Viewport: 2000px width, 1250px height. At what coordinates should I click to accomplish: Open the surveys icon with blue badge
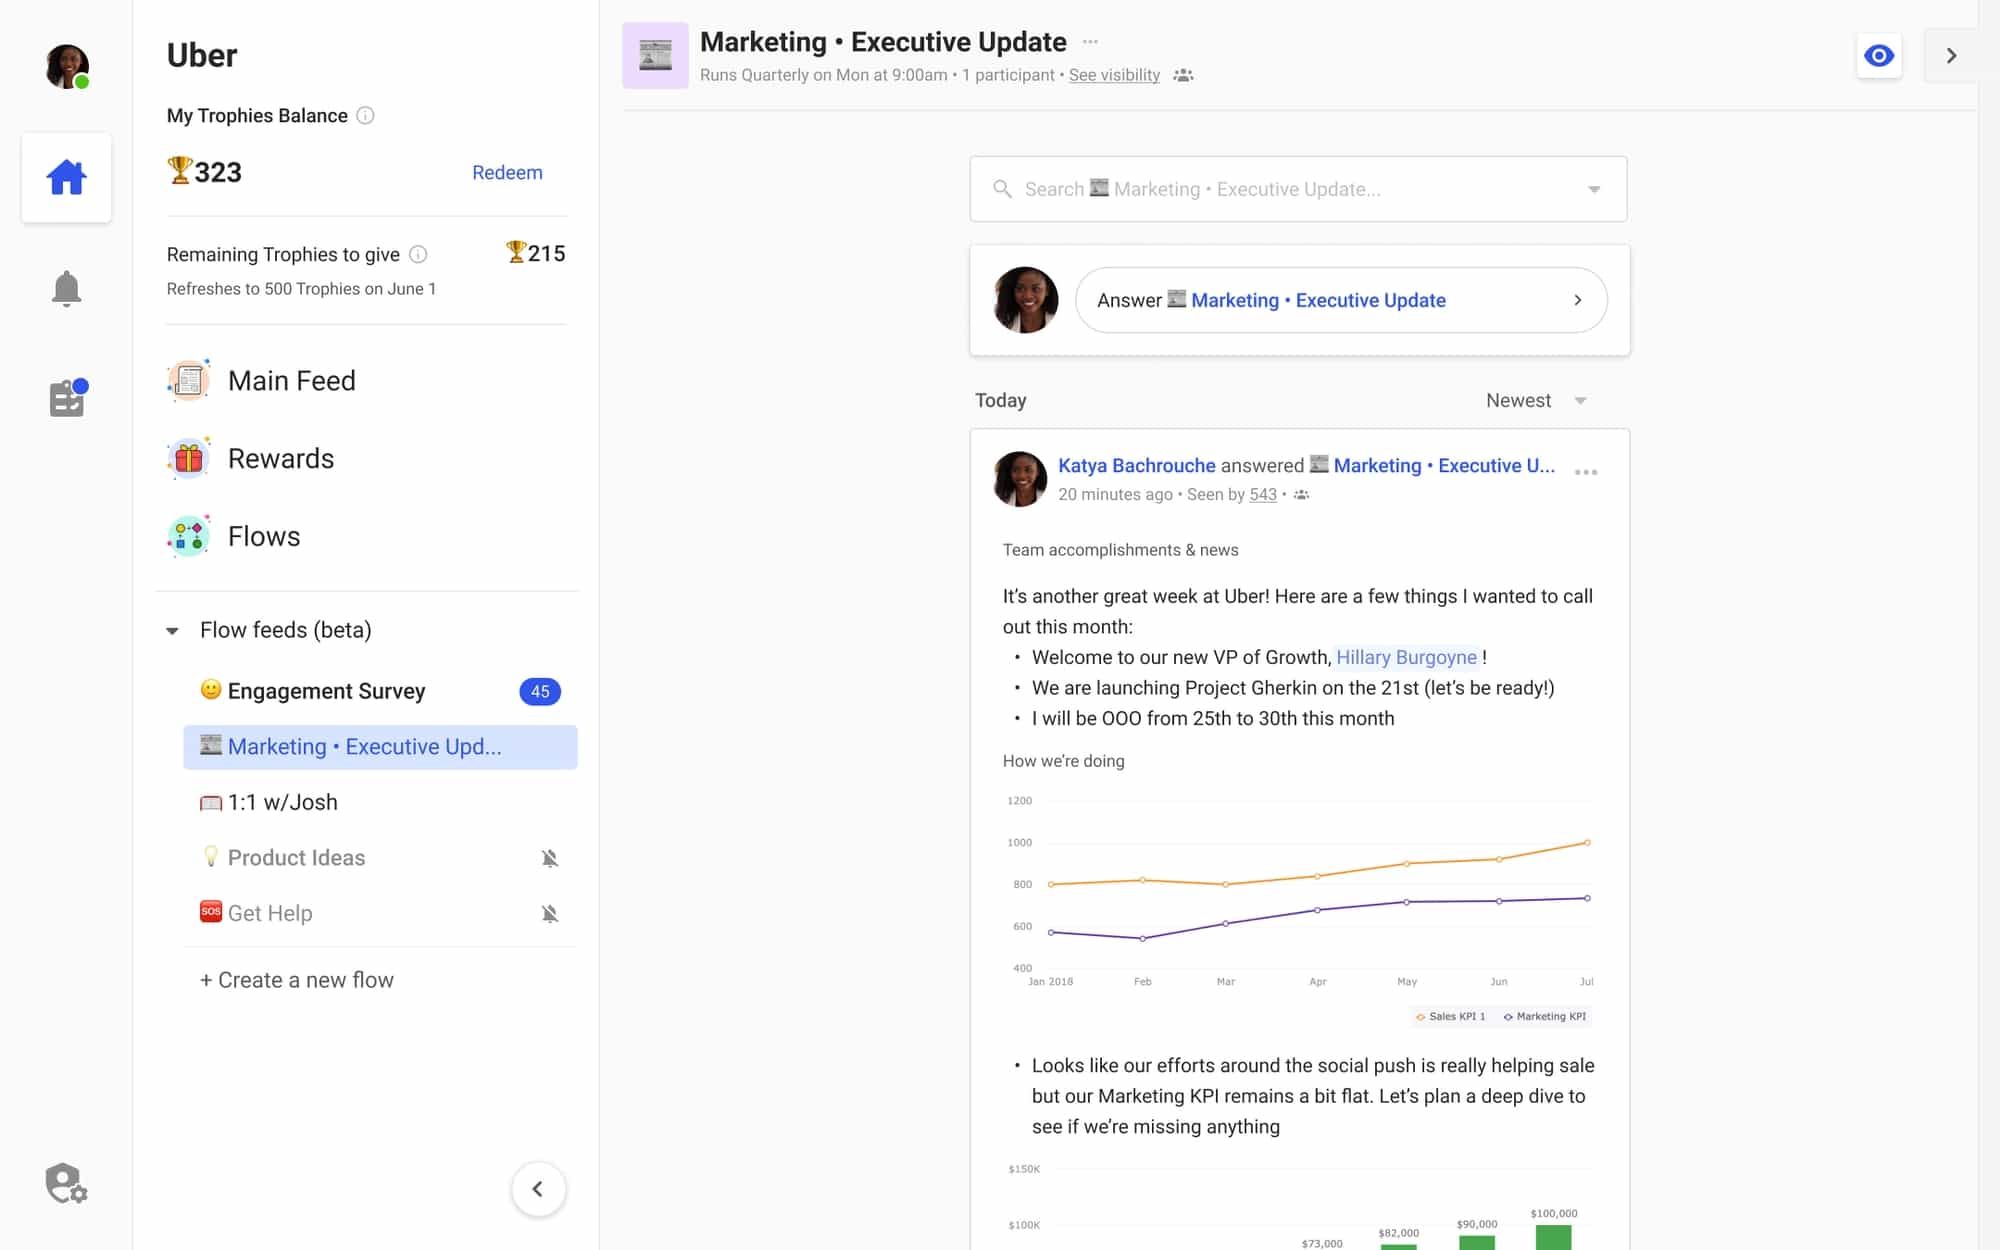(66, 397)
